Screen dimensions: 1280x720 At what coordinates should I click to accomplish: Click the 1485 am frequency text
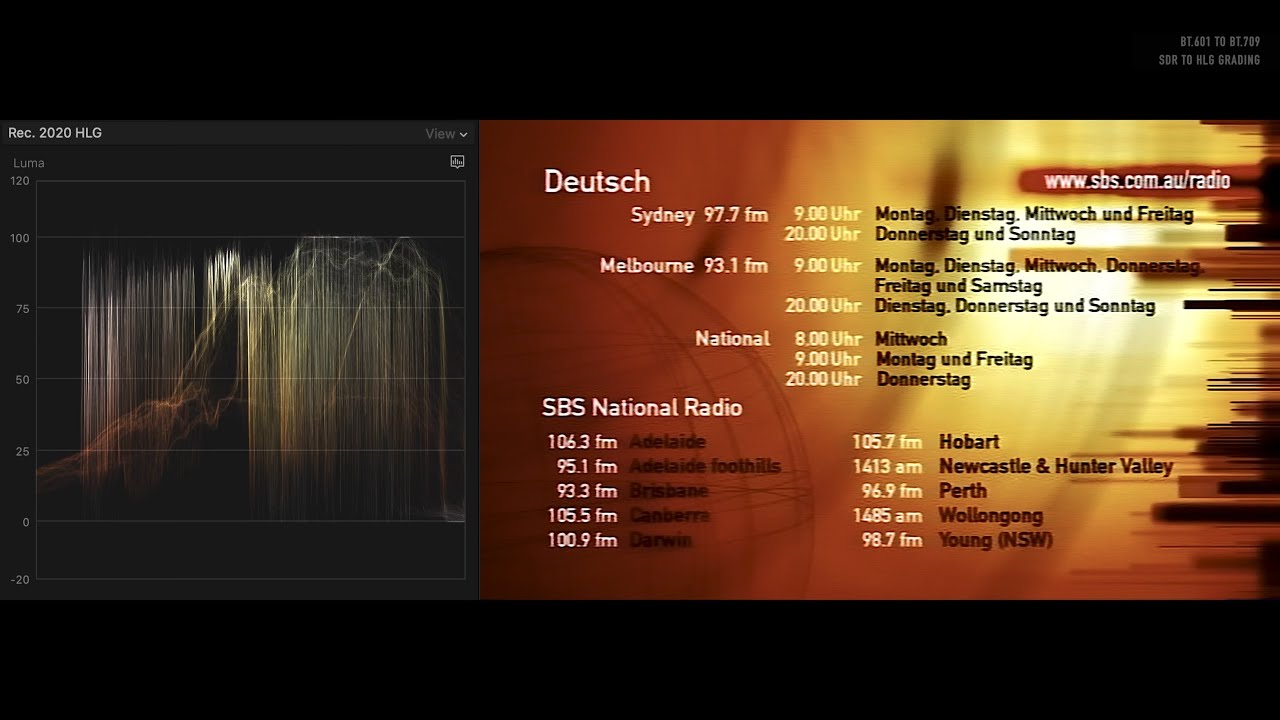[x=887, y=516]
